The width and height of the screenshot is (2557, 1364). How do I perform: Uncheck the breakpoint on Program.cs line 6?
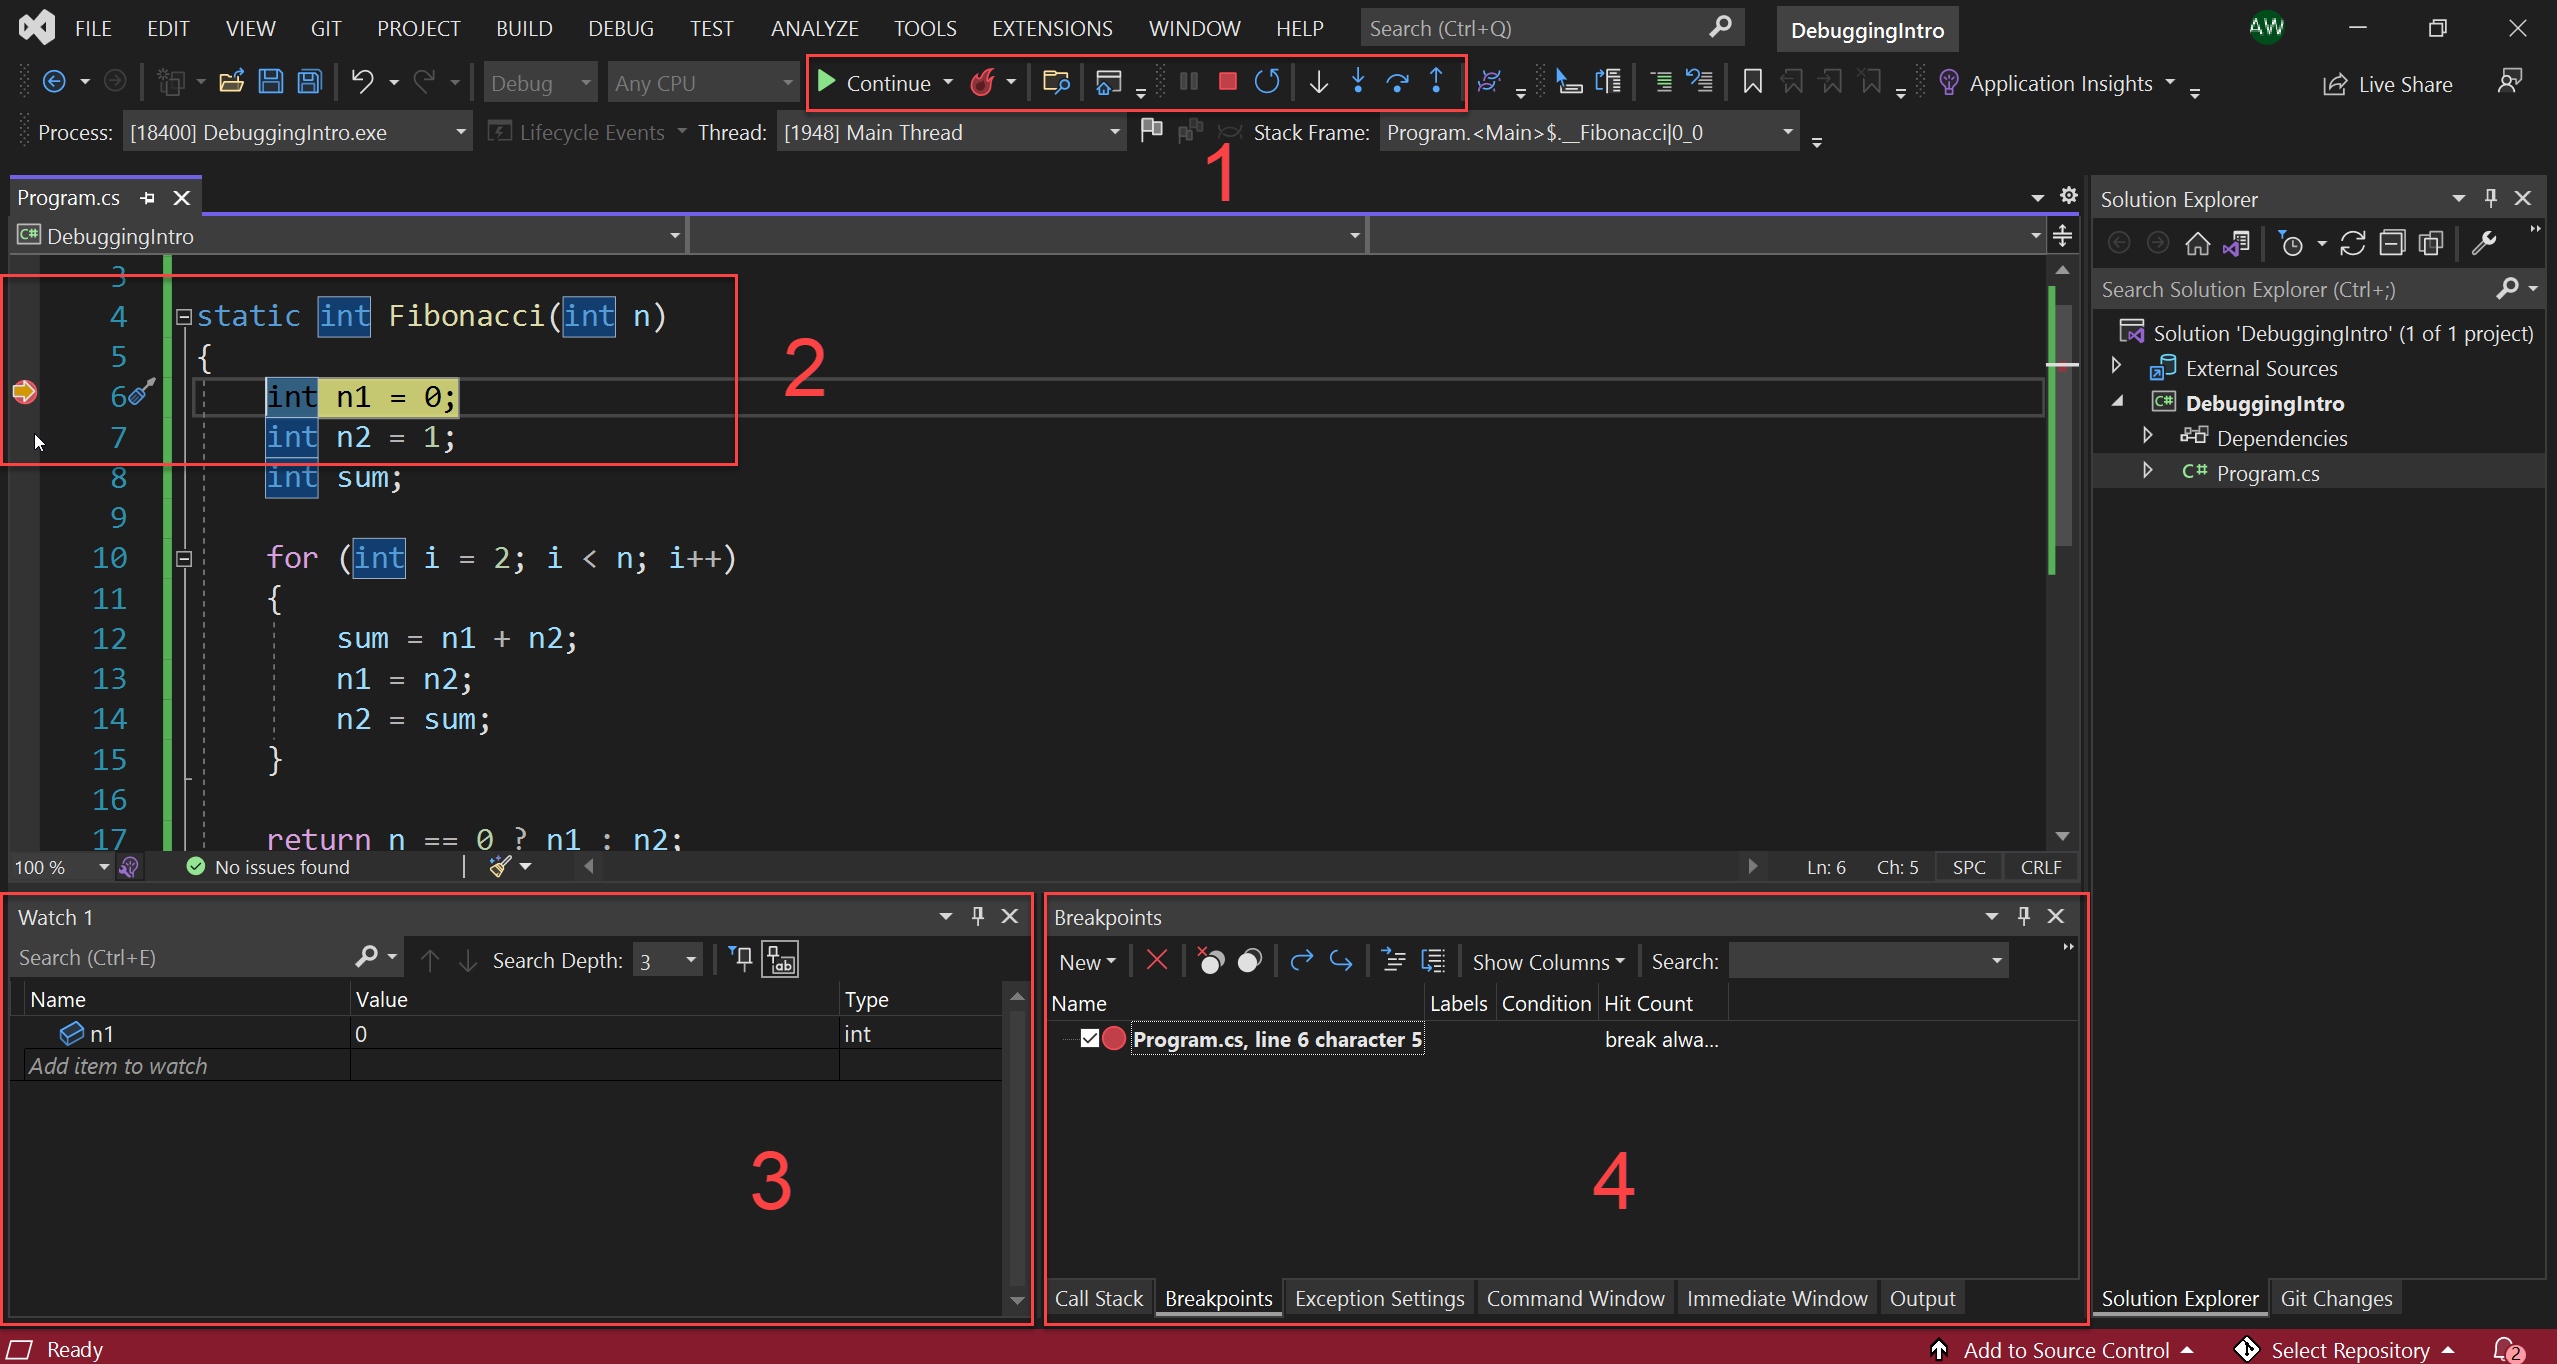(1091, 1039)
